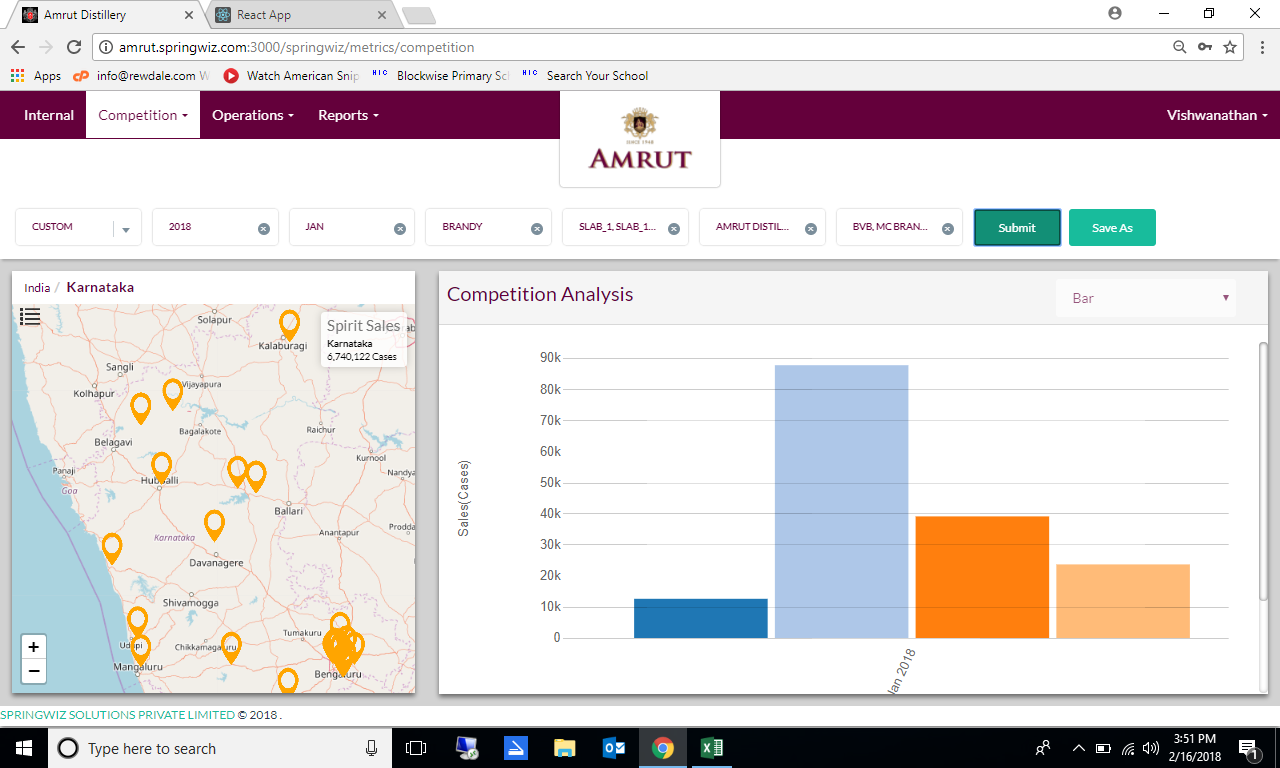This screenshot has height=768, width=1280.
Task: Click the tallest light blue chart bar
Action: point(841,500)
